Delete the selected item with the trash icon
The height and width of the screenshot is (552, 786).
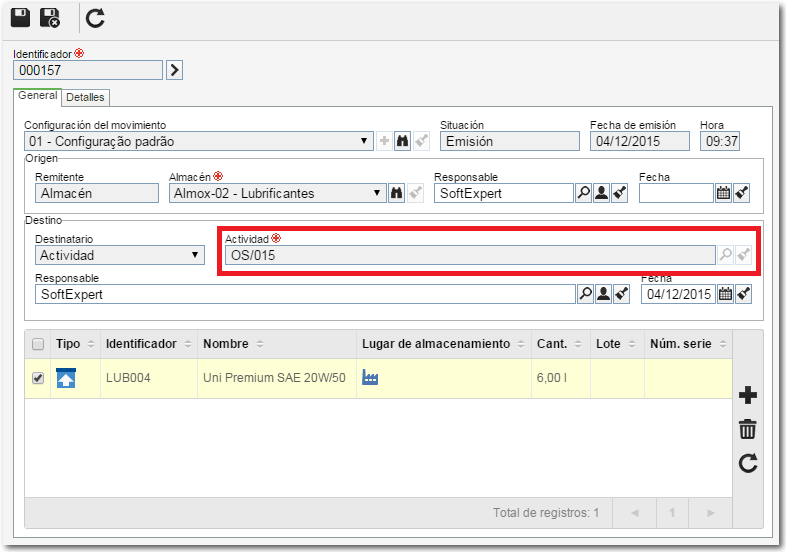tap(747, 430)
